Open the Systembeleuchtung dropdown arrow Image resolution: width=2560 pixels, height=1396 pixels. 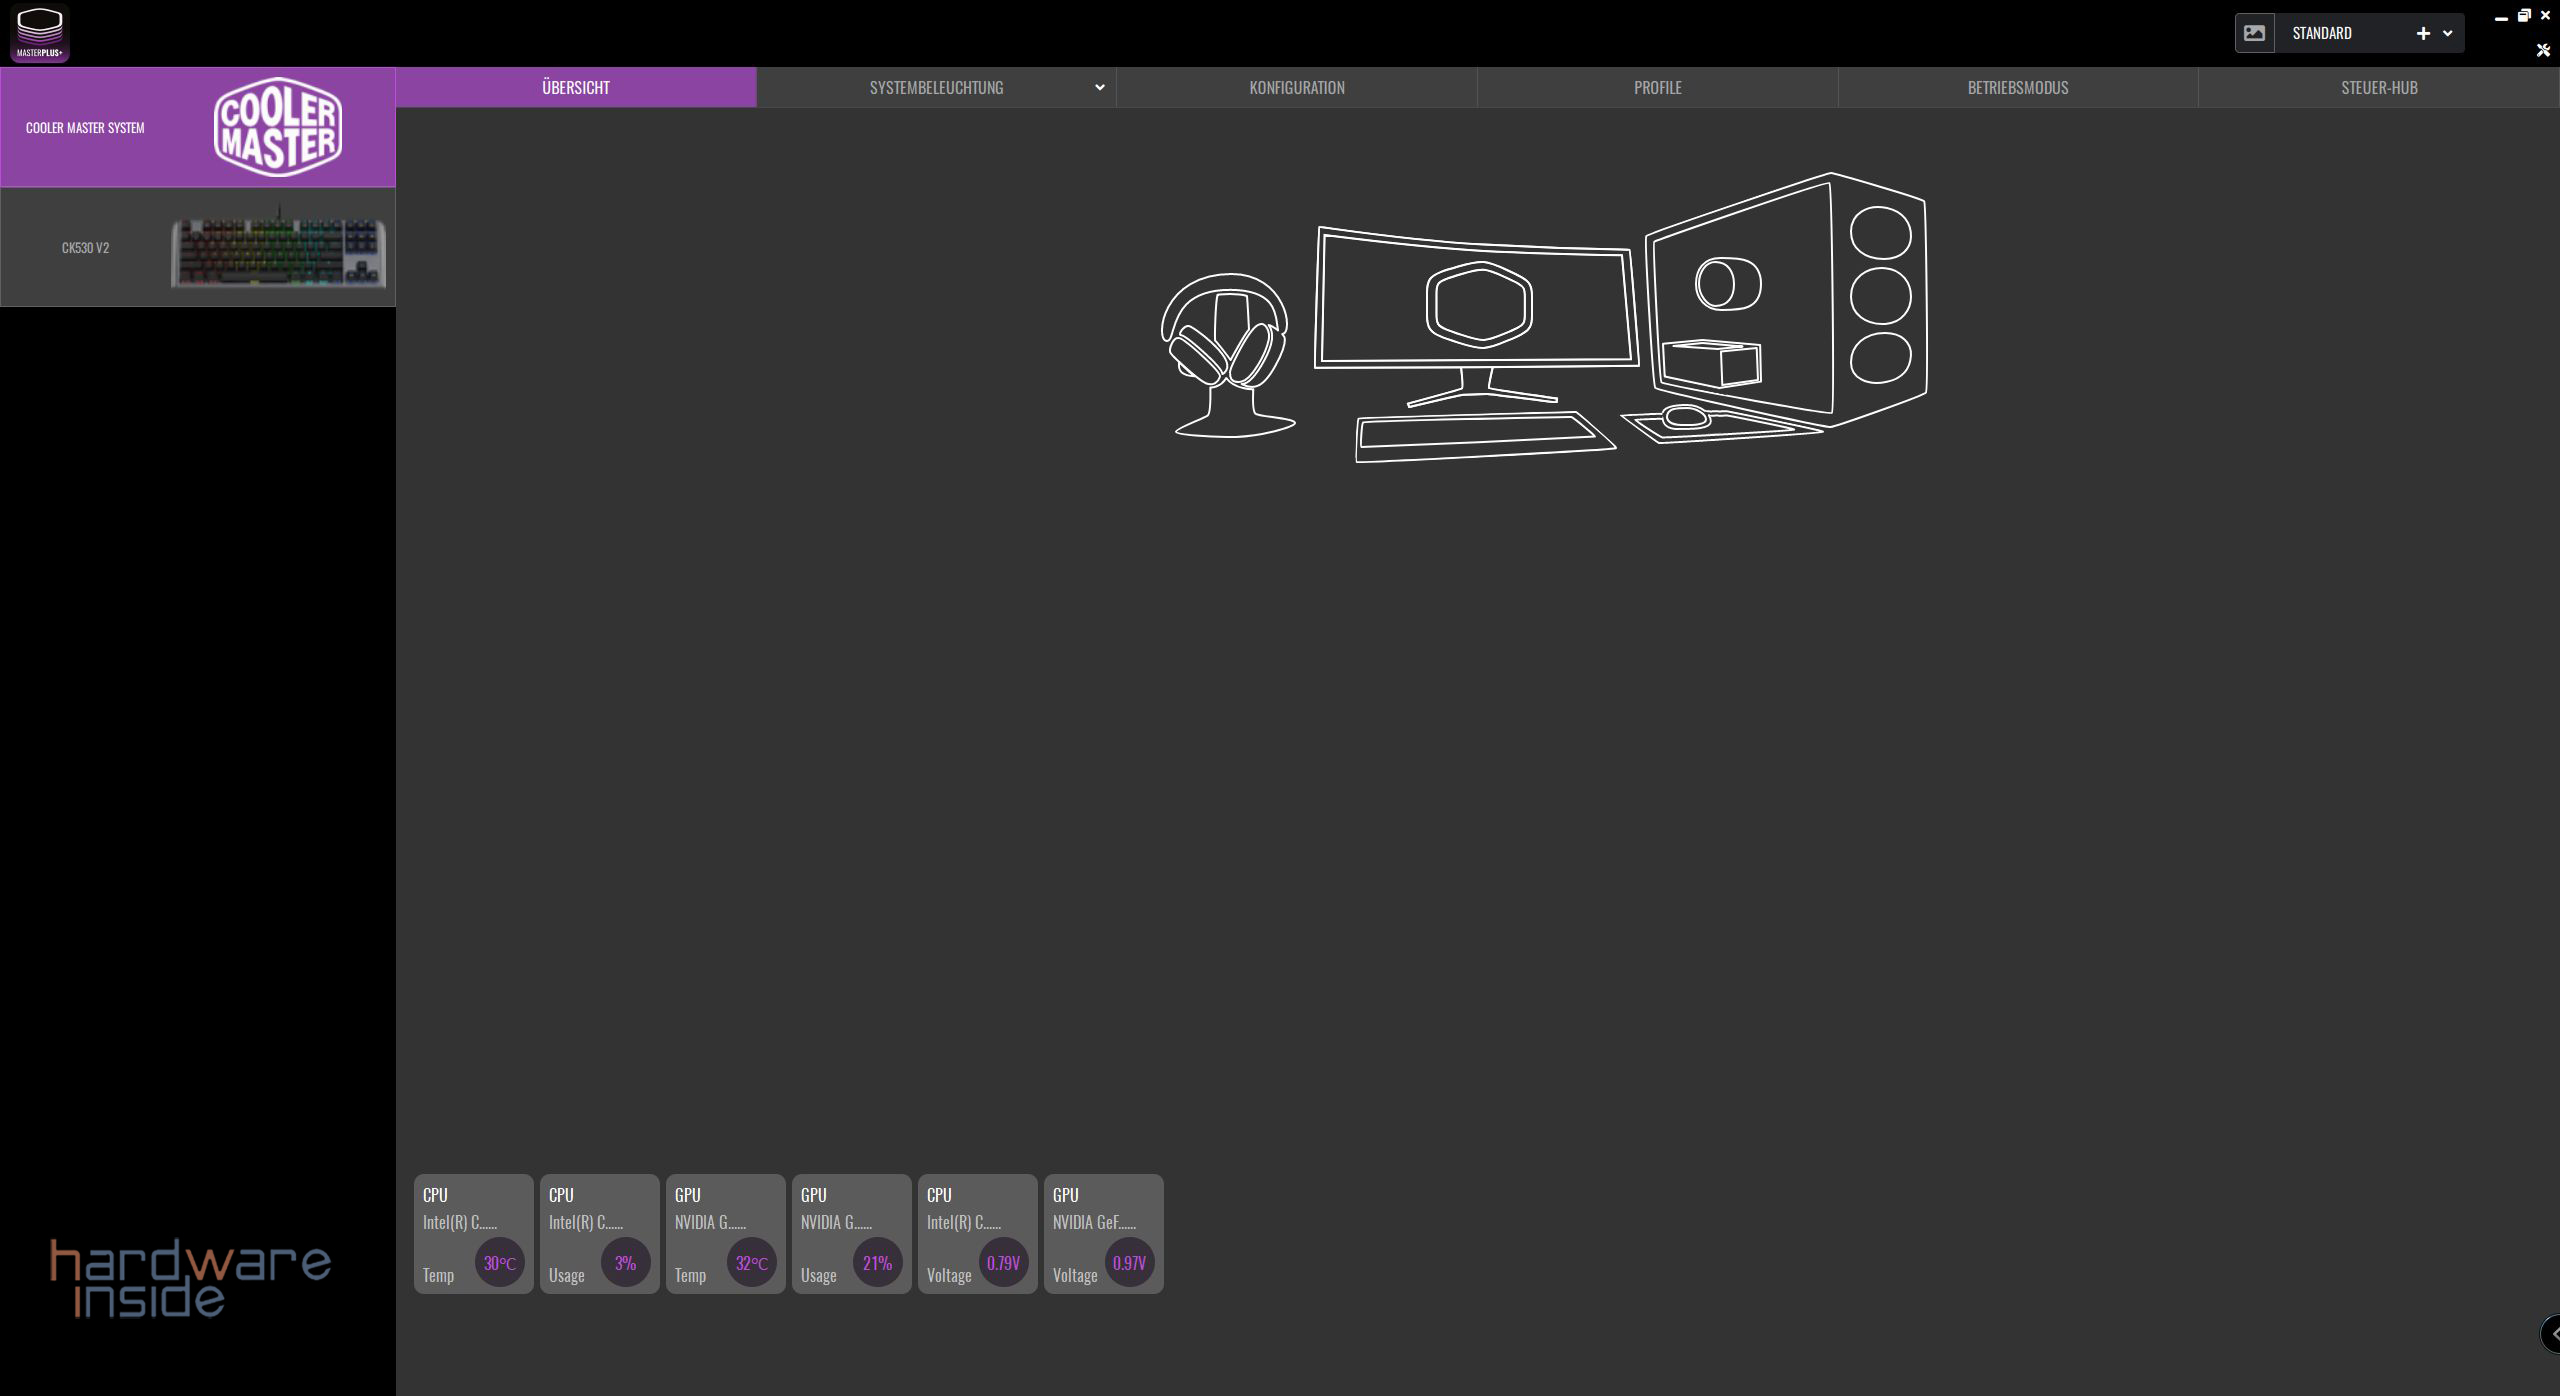pos(1099,87)
